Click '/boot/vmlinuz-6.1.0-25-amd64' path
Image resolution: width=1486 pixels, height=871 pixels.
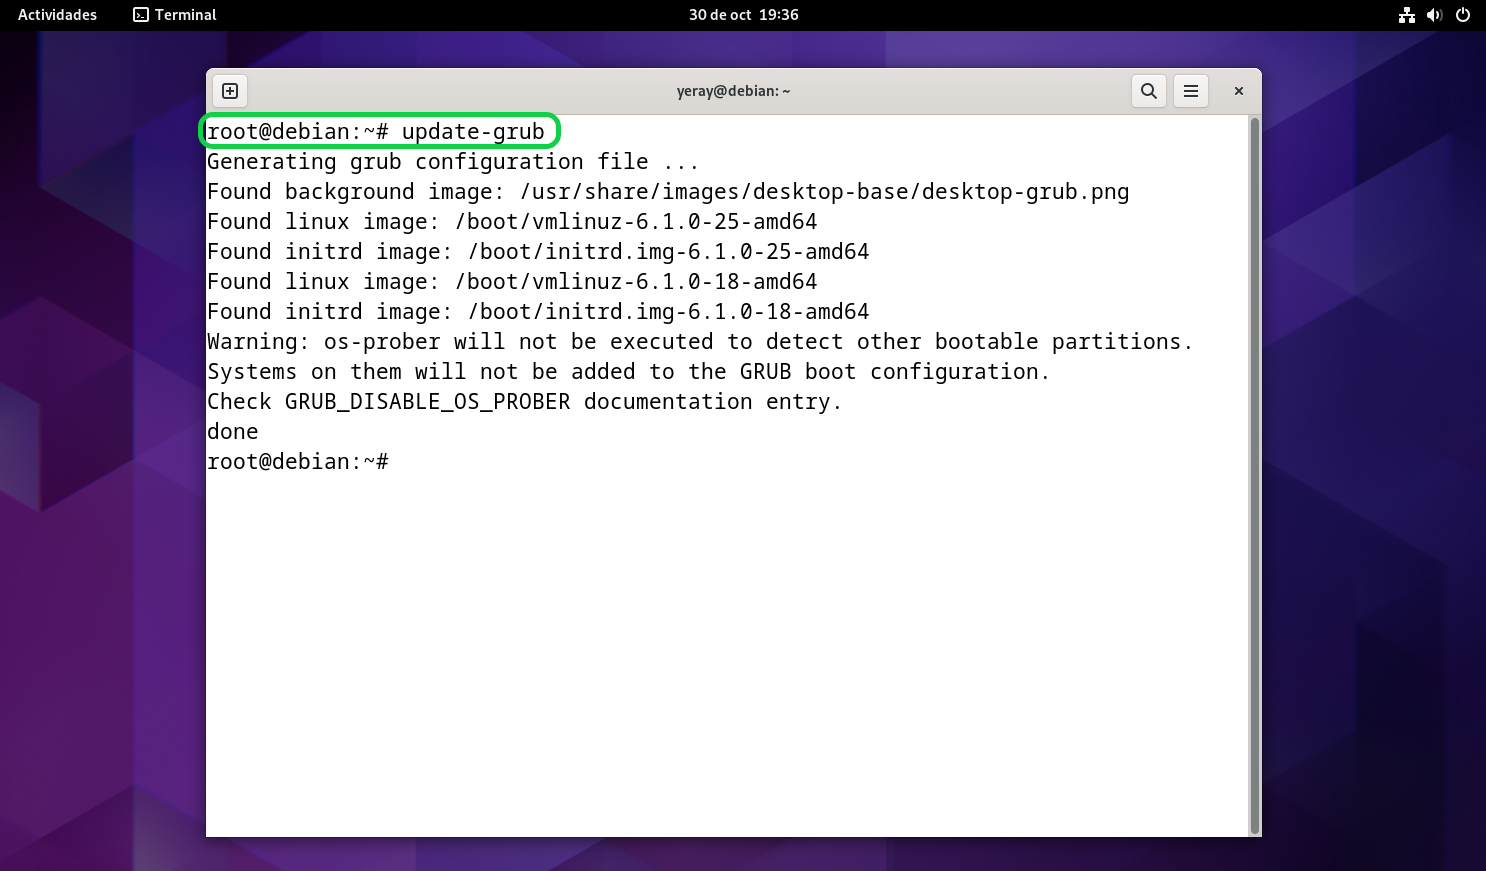pyautogui.click(x=636, y=222)
